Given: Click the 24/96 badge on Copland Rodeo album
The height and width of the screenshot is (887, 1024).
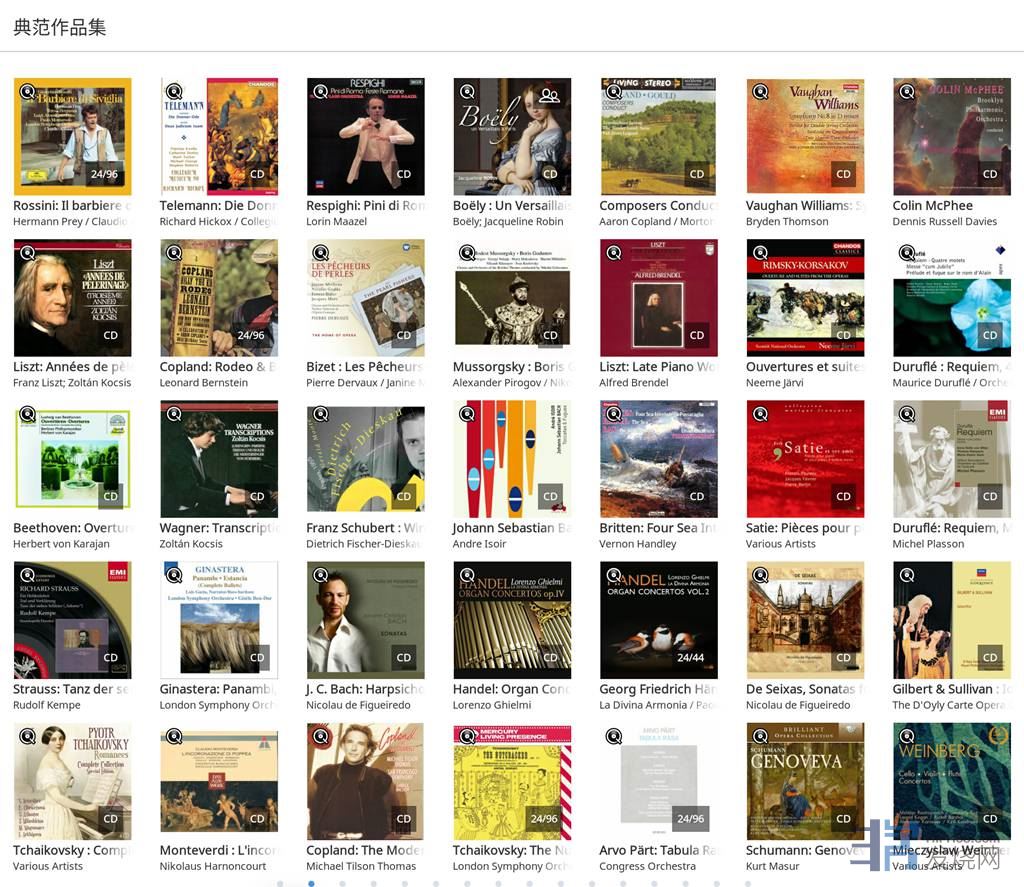Looking at the screenshot, I should click(x=251, y=335).
